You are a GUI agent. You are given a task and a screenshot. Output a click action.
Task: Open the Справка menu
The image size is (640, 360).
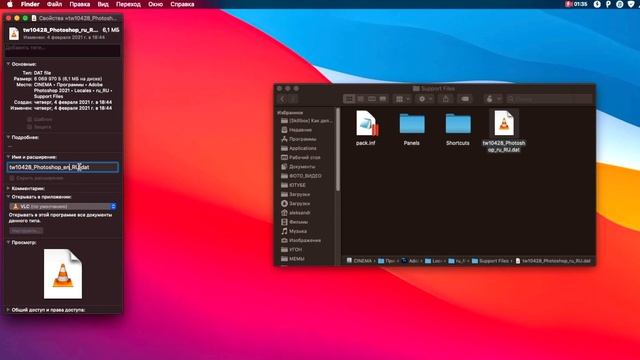pyautogui.click(x=182, y=4)
